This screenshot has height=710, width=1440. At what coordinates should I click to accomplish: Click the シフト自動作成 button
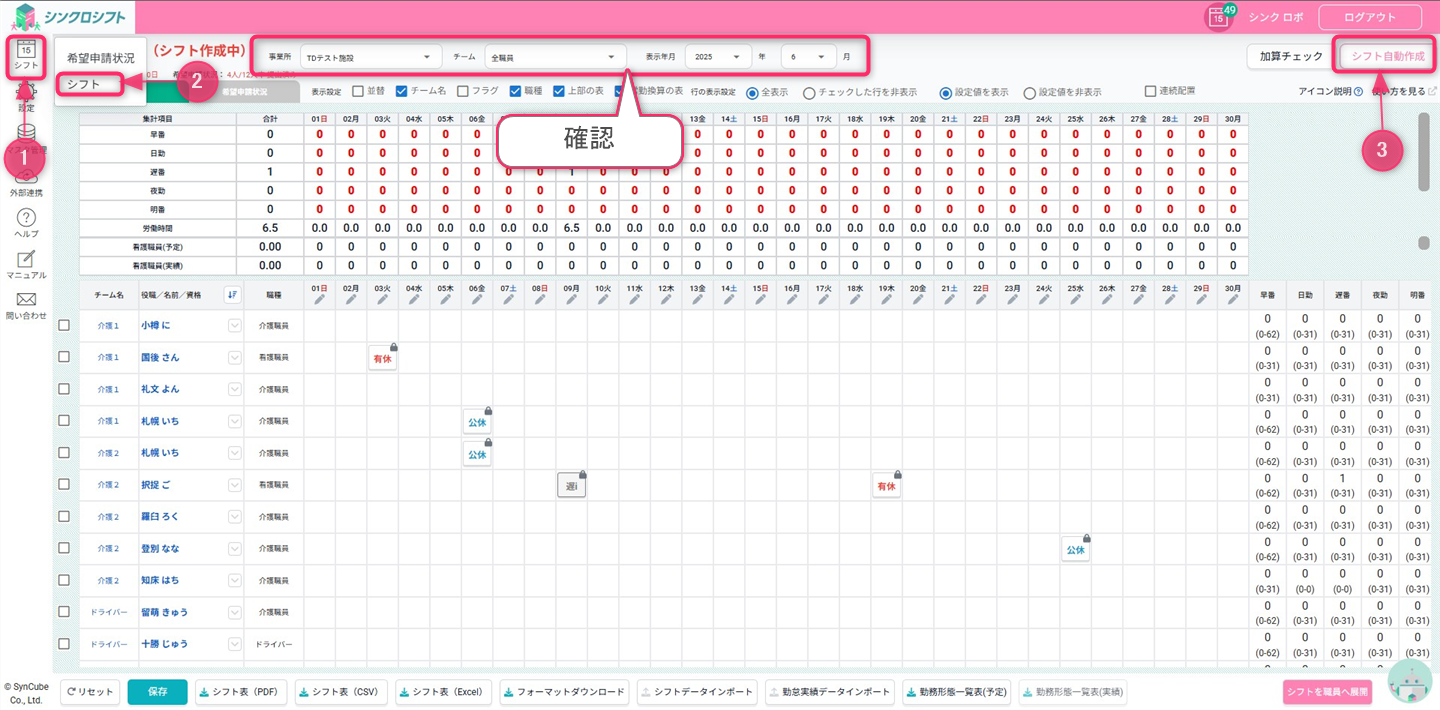point(1388,56)
